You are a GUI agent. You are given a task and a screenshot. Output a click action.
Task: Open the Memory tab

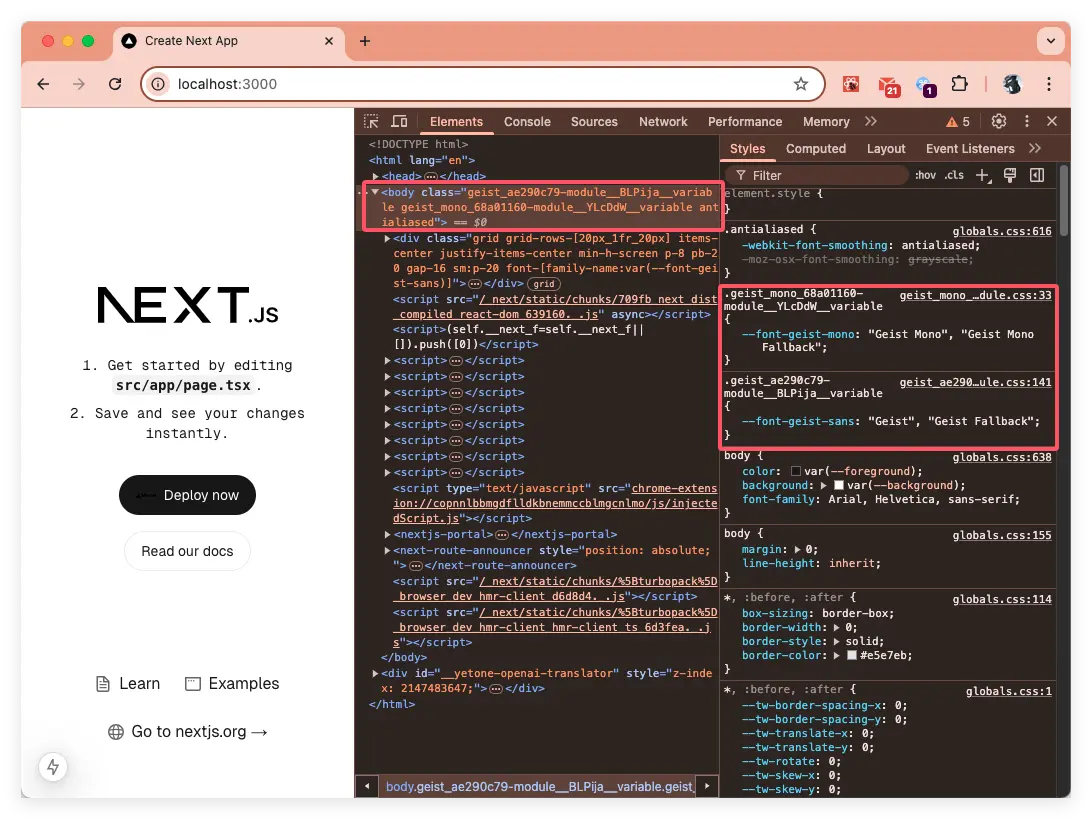click(x=826, y=121)
